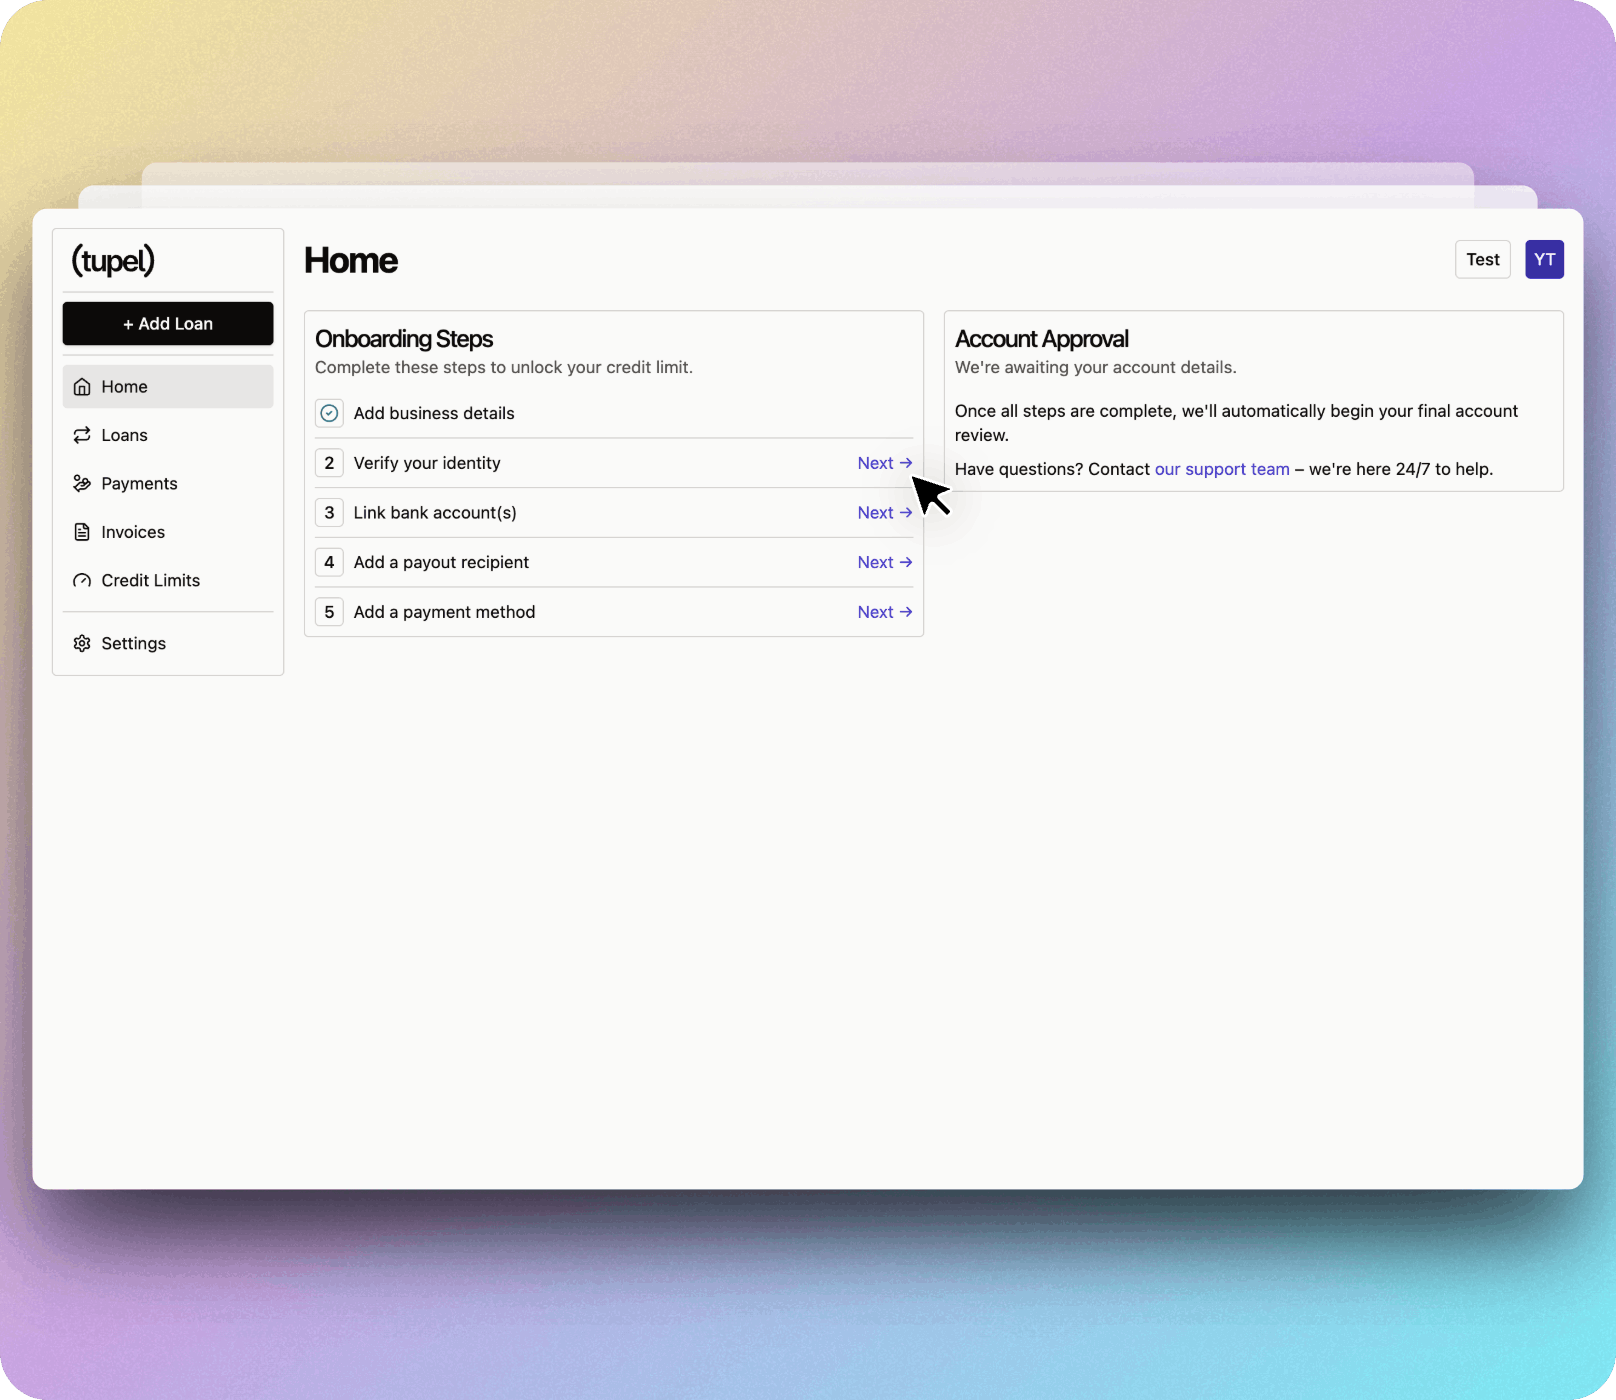Open the our support team link
Viewport: 1616px width, 1400px height.
[1221, 469]
